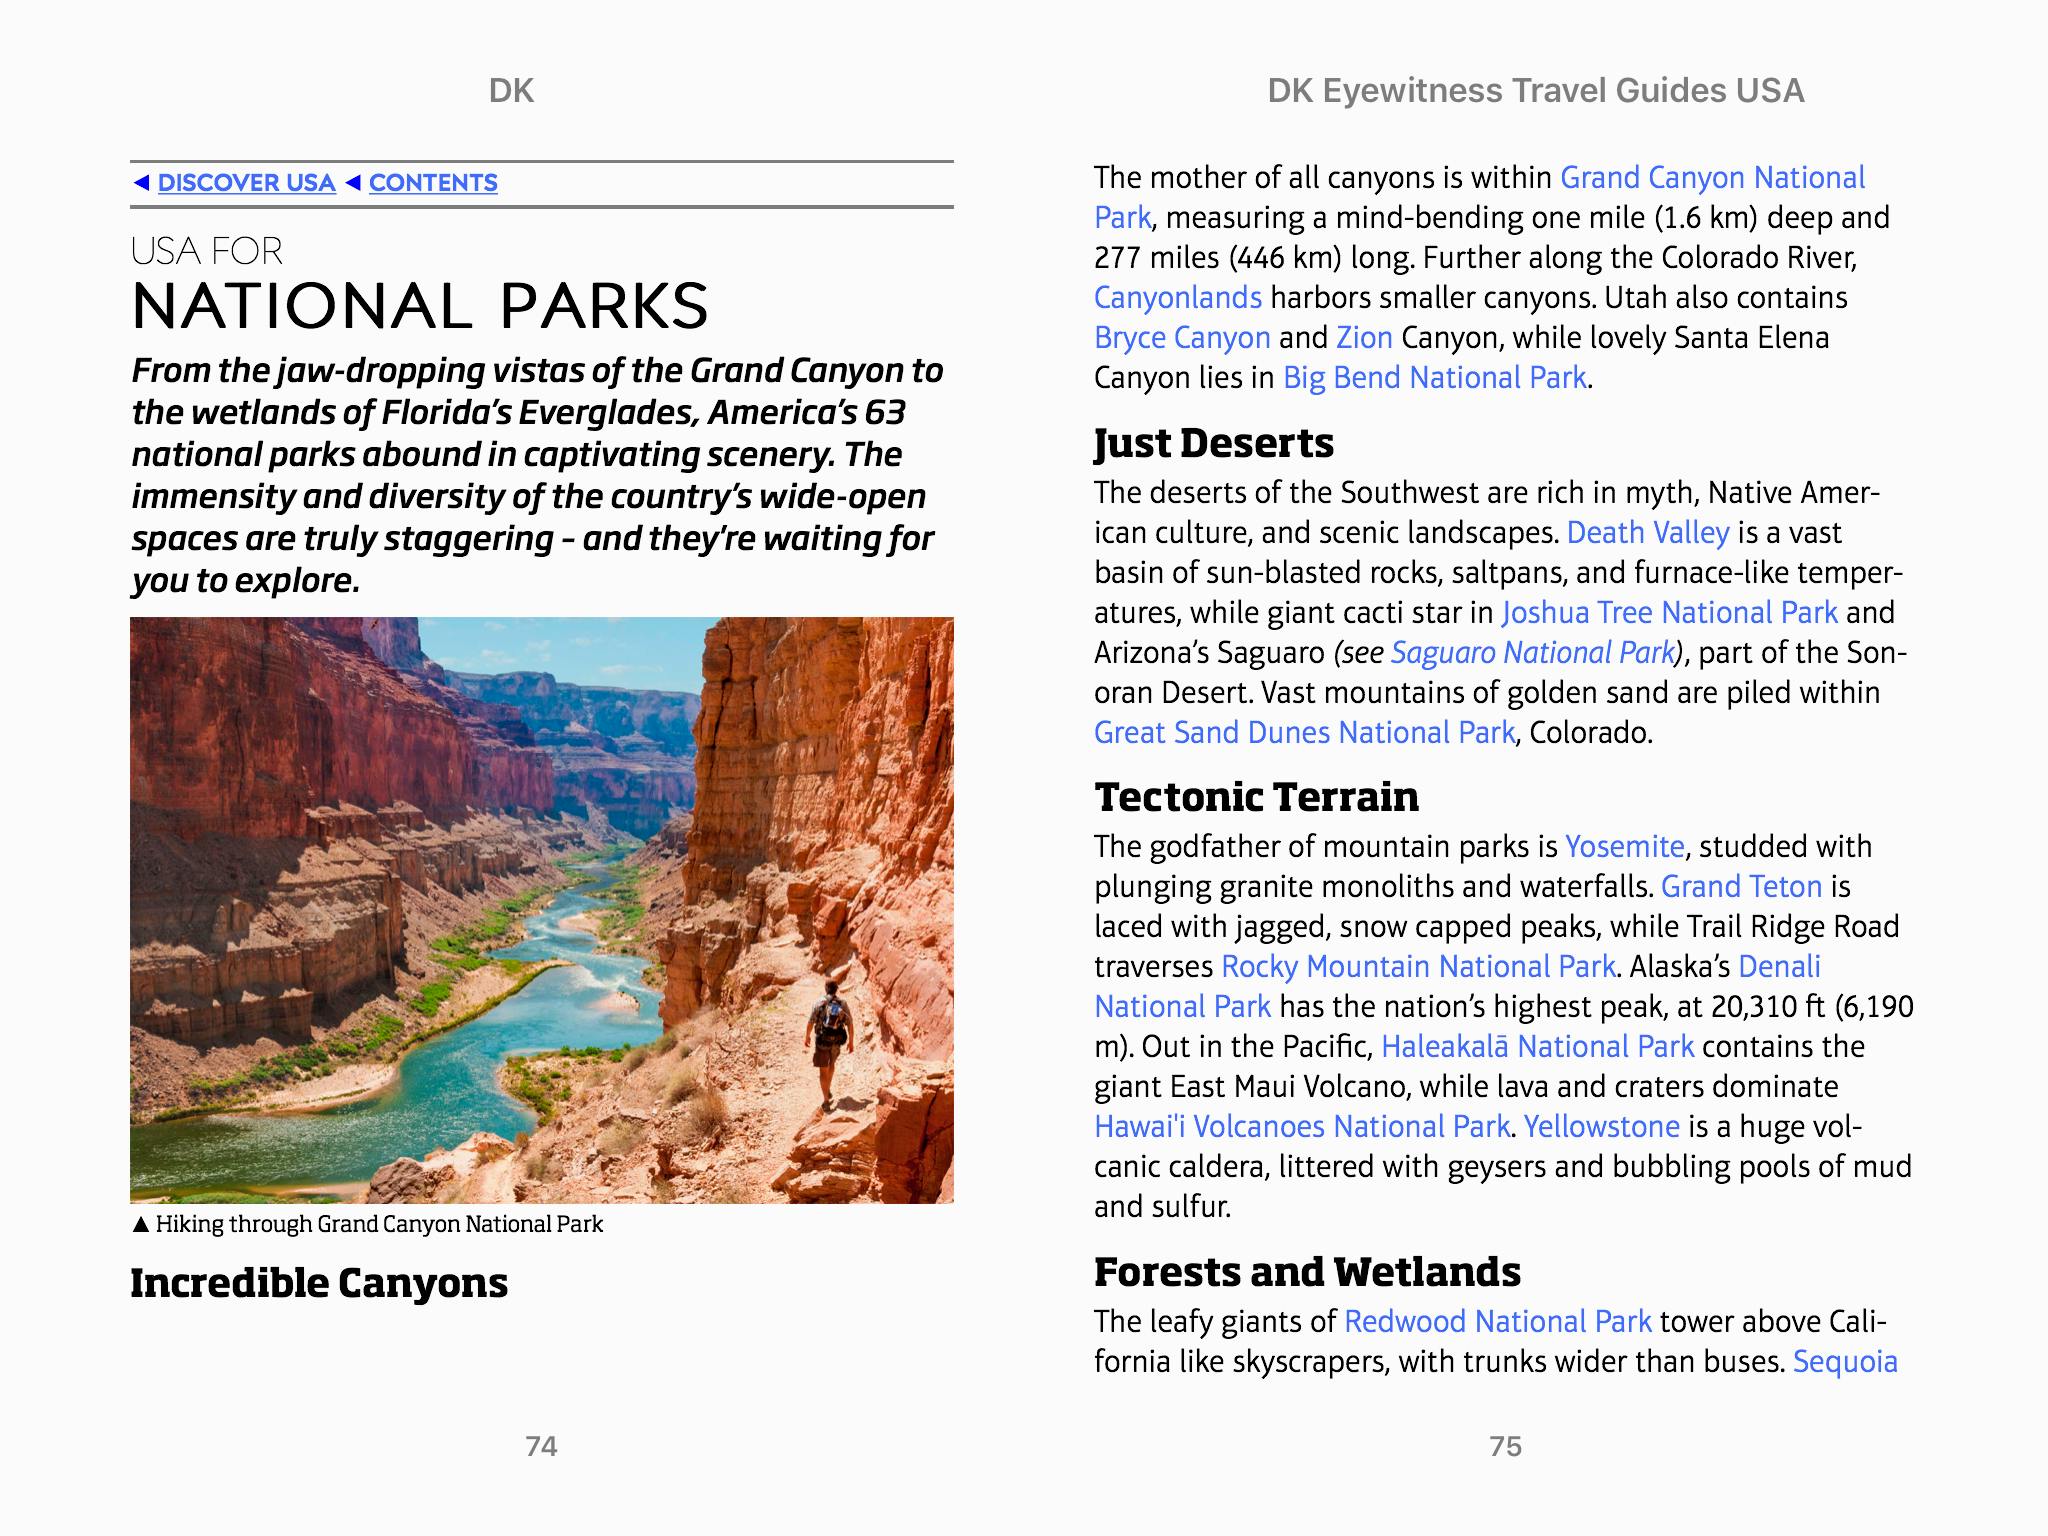Open Rocky Mountain National Park link
This screenshot has height=1536, width=2048.
tap(1417, 967)
